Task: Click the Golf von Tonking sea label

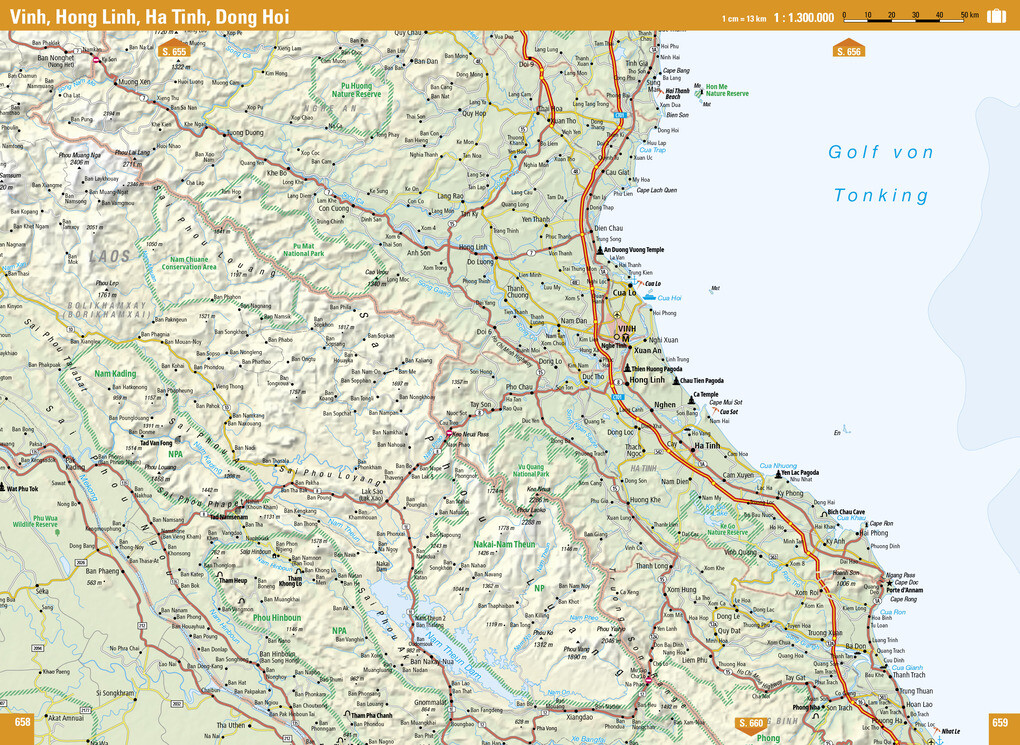Action: click(x=881, y=173)
